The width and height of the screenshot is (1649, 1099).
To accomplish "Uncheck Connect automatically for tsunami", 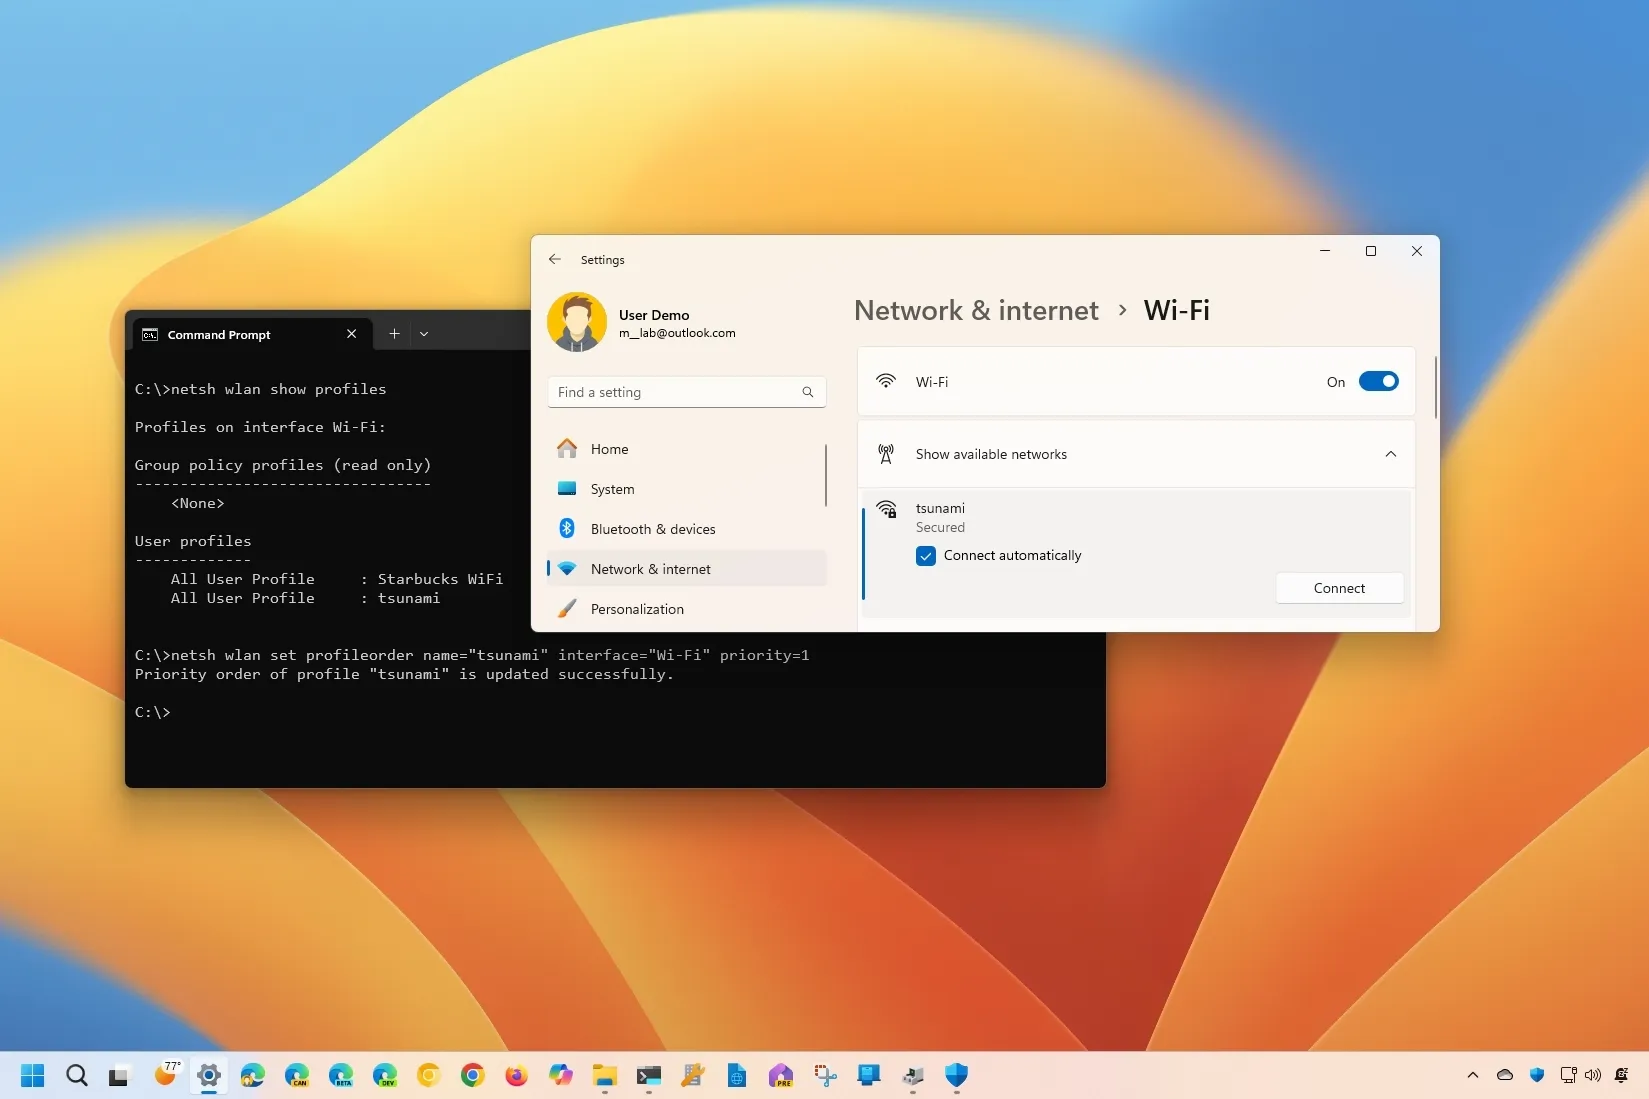I will [x=924, y=556].
